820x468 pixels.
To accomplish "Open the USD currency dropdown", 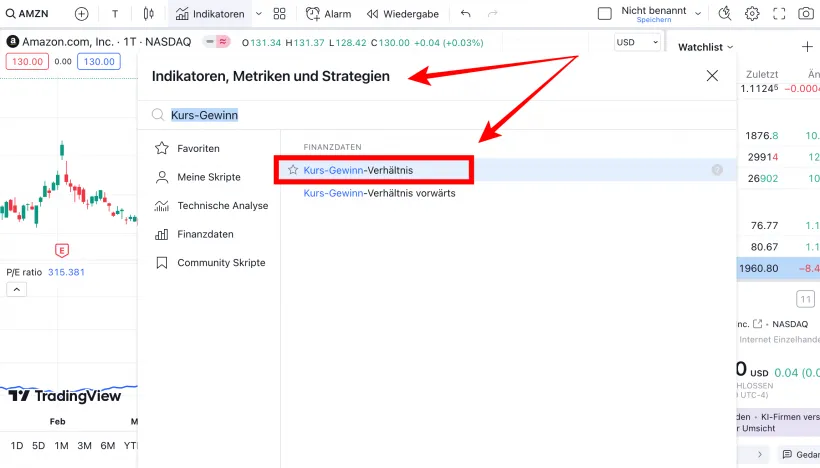I will coord(637,42).
